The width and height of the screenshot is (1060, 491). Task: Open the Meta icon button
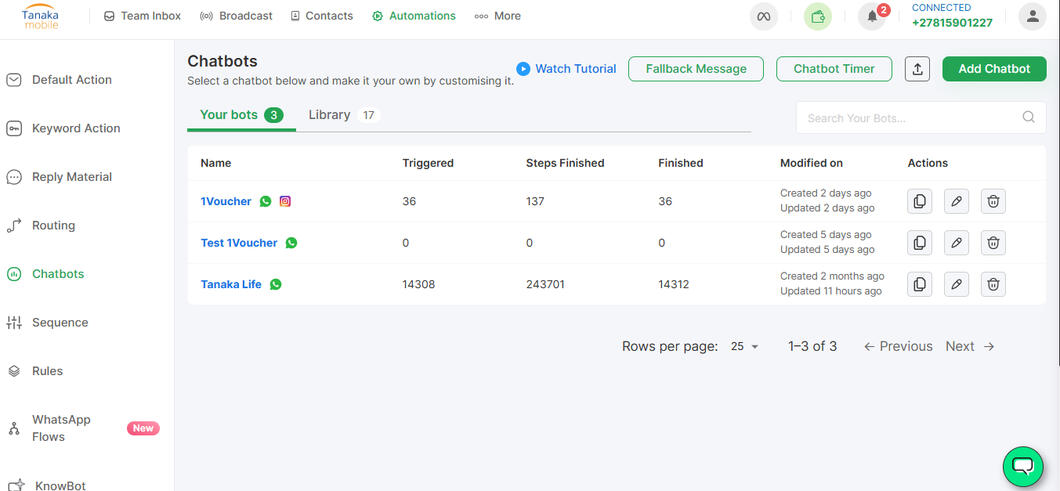pos(764,16)
